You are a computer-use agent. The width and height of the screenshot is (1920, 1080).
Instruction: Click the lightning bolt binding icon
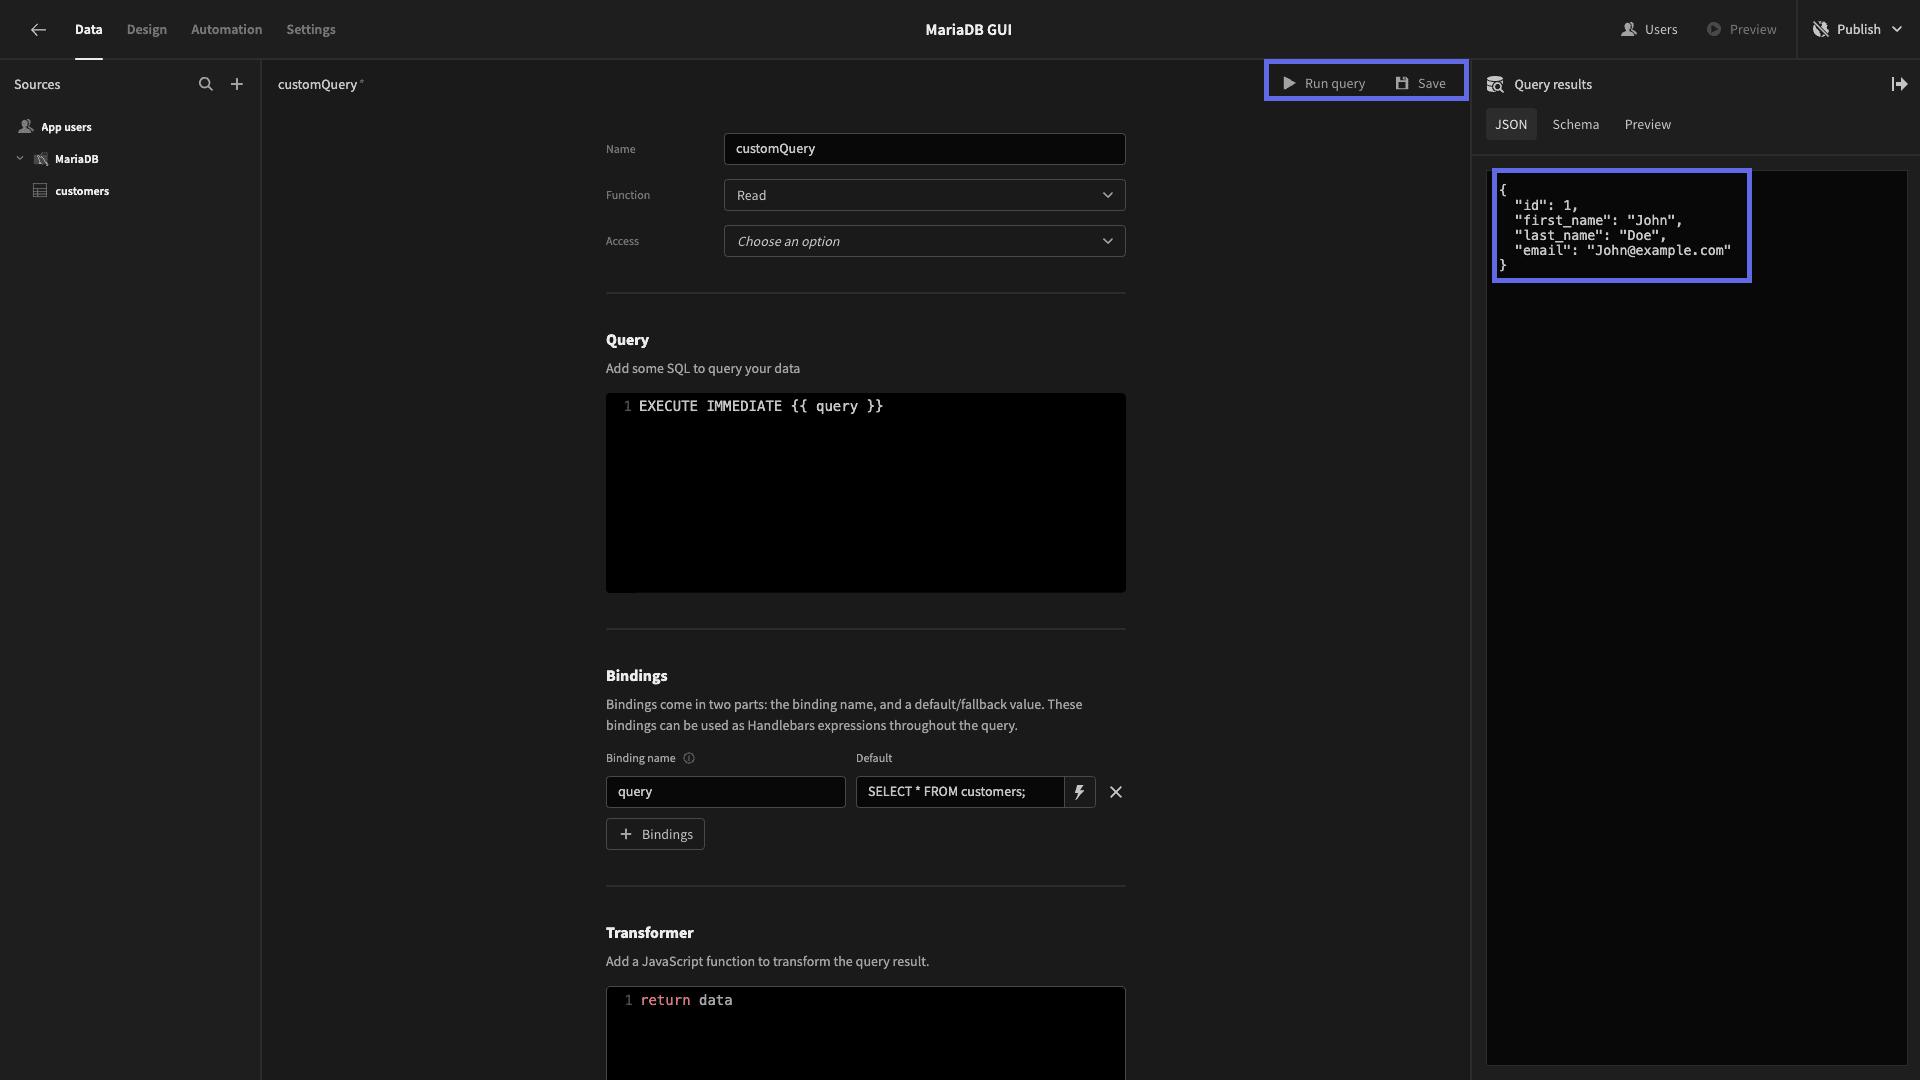click(1079, 792)
